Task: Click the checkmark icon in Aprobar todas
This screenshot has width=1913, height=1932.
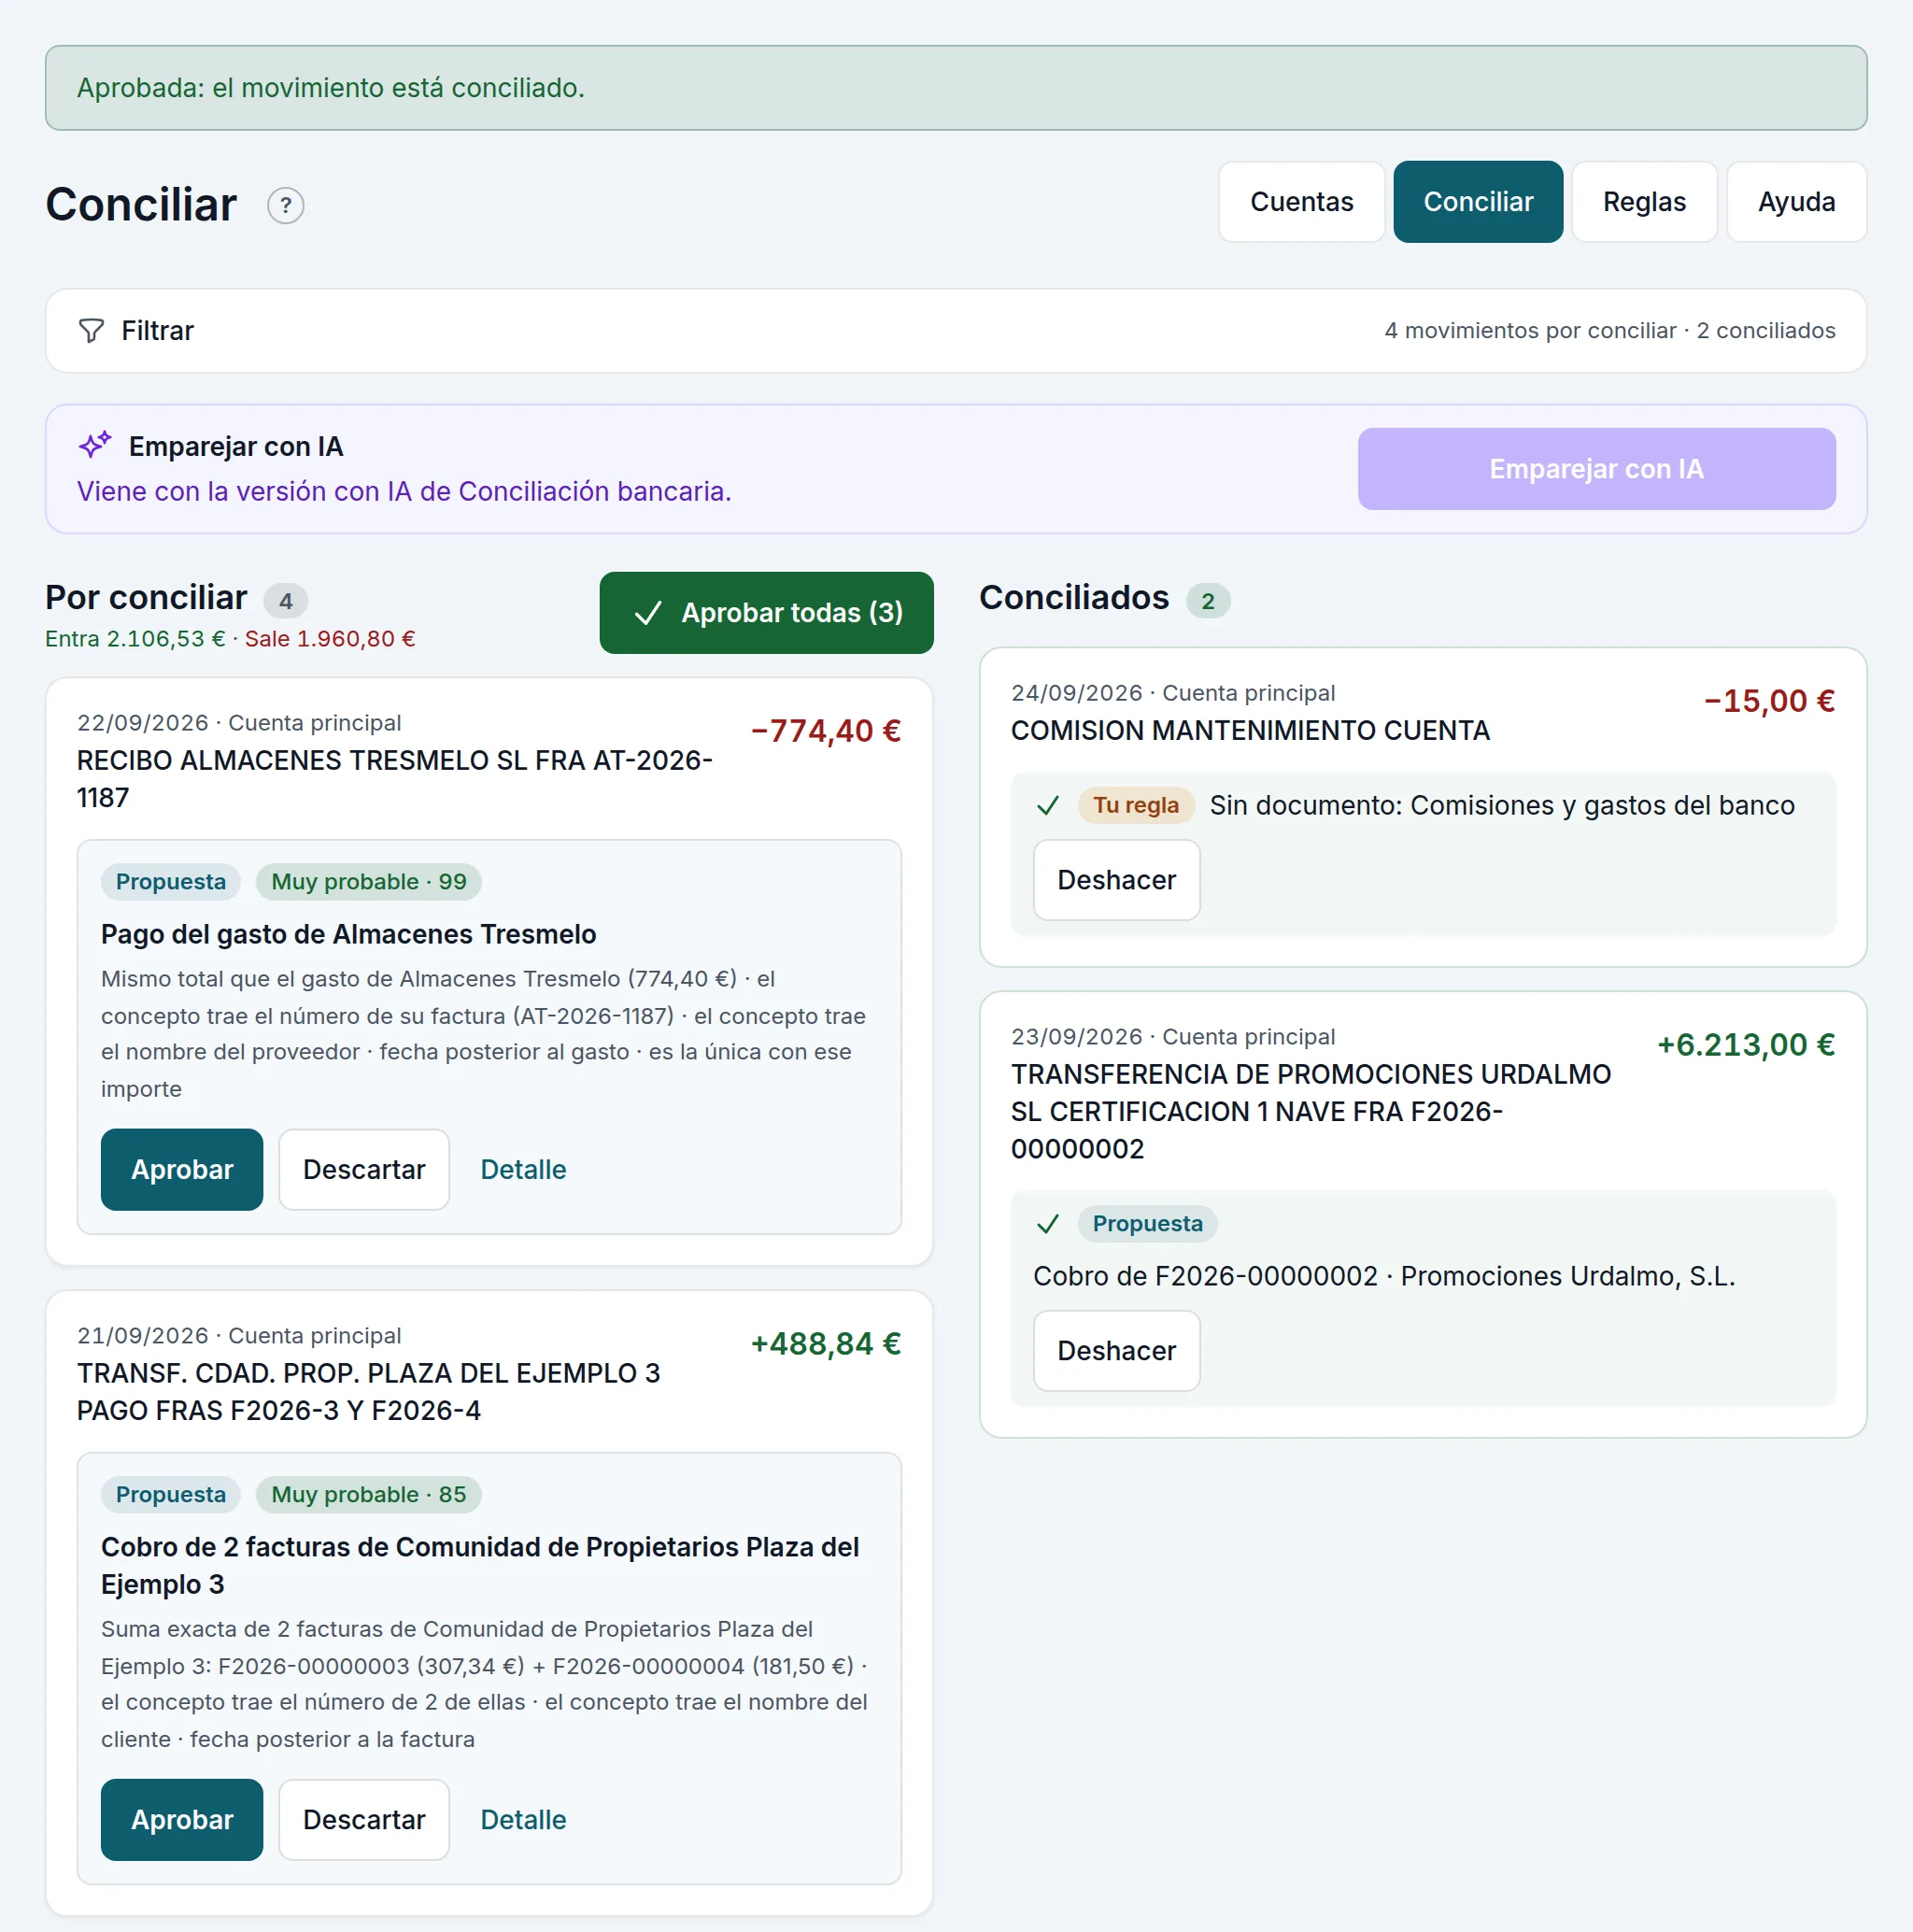Action: tap(648, 613)
